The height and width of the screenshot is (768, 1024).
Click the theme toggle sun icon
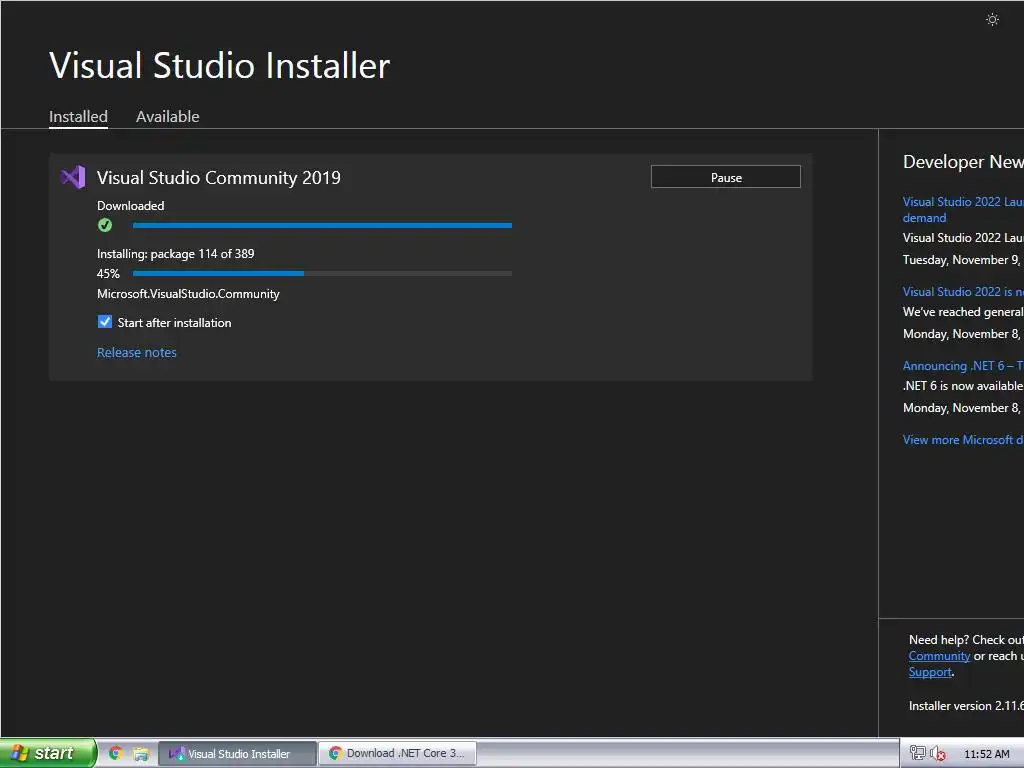click(992, 20)
